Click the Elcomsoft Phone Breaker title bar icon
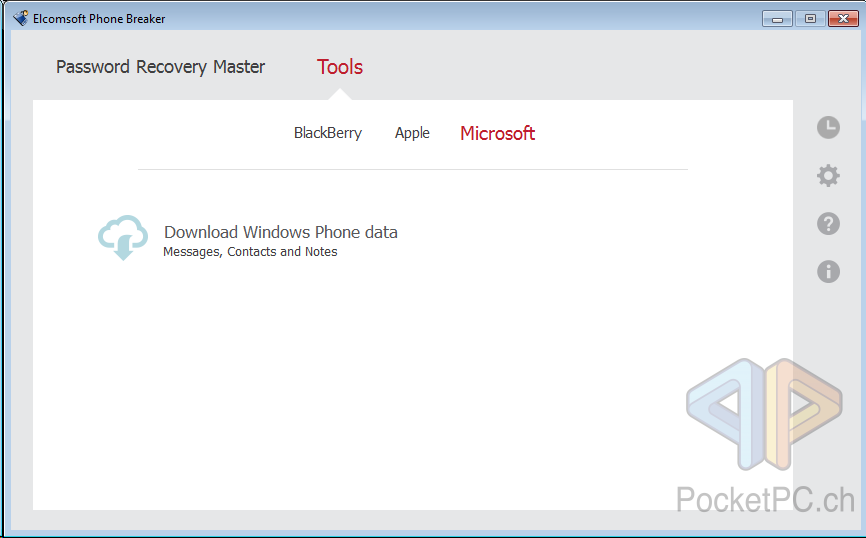 pos(20,18)
